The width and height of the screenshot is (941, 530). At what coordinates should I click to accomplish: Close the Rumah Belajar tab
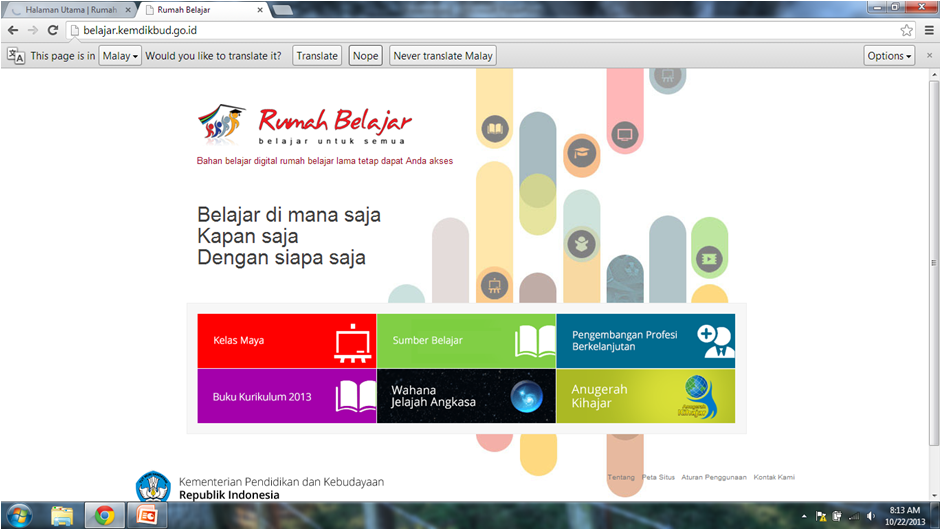260,10
